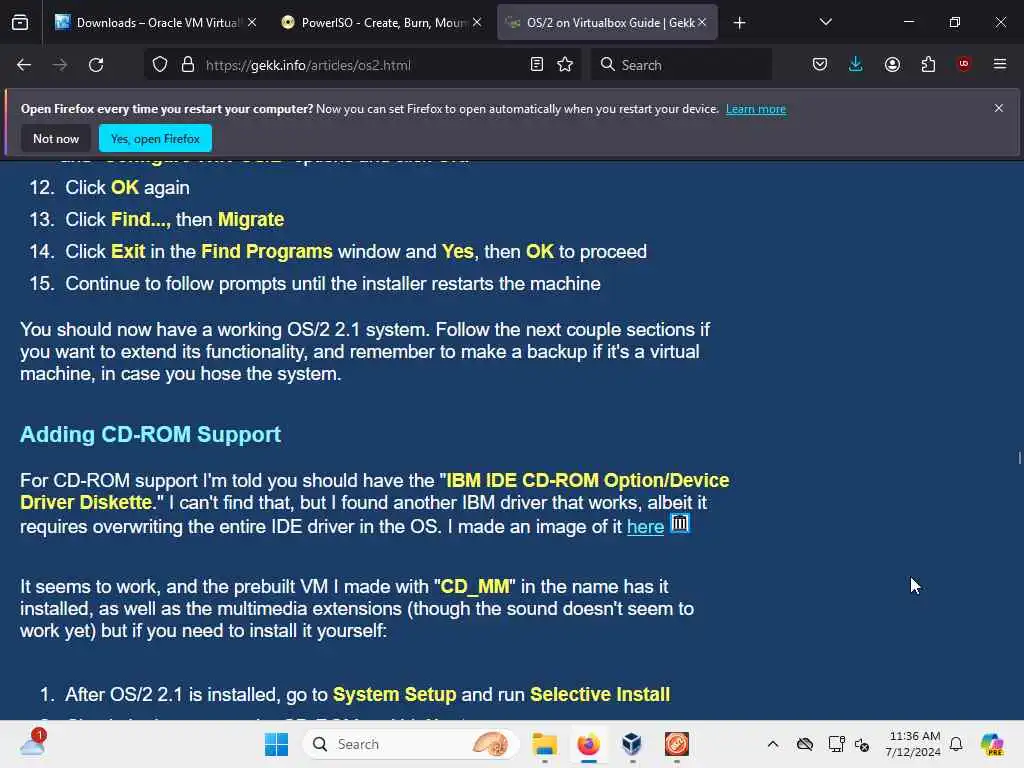
Task: Open the network status tray icon
Action: [836, 744]
